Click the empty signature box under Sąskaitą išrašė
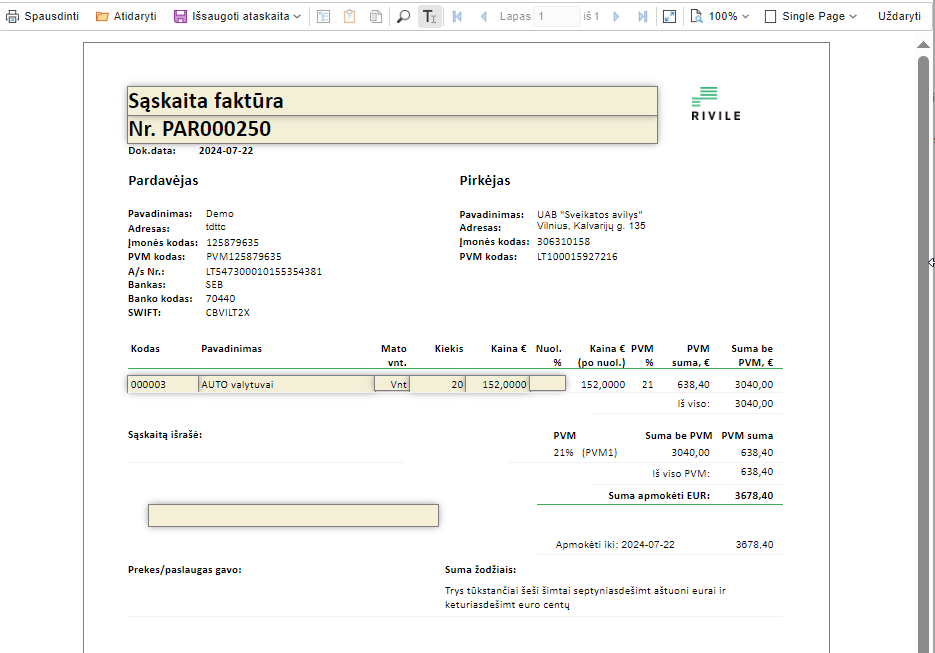Image resolution: width=935 pixels, height=653 pixels. tap(293, 515)
